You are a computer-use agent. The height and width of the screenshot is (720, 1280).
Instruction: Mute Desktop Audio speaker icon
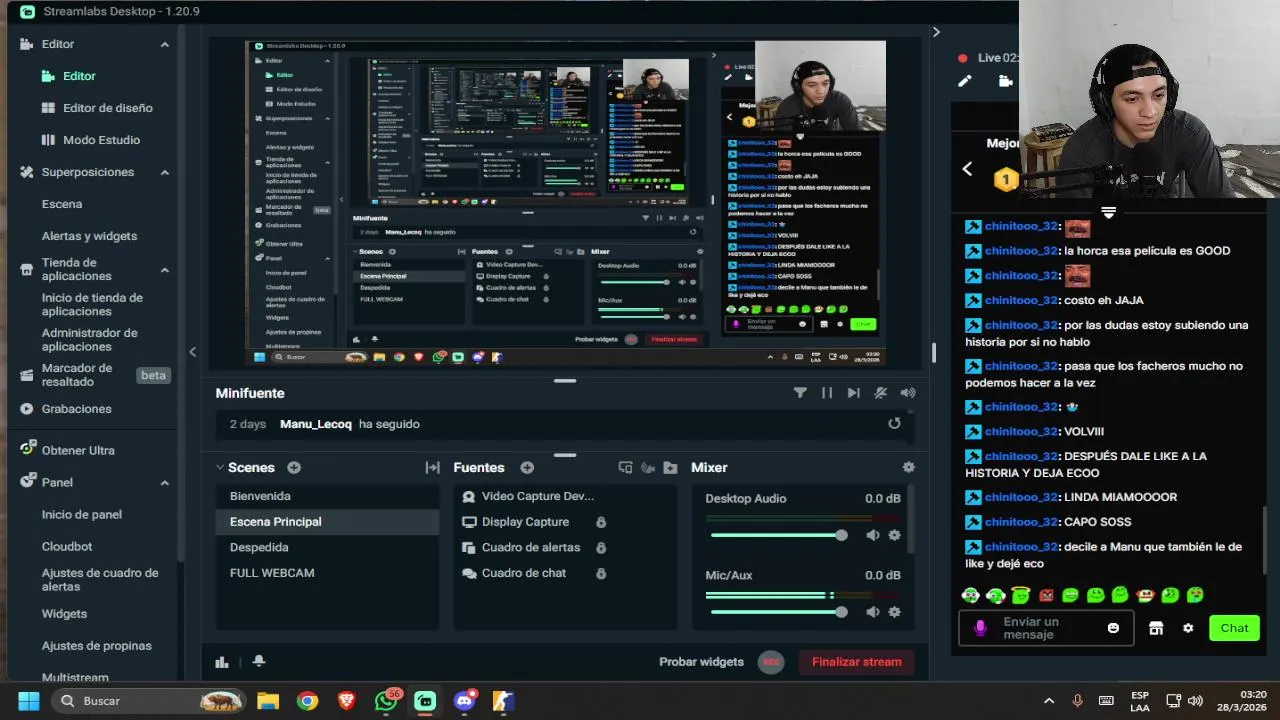coord(873,535)
